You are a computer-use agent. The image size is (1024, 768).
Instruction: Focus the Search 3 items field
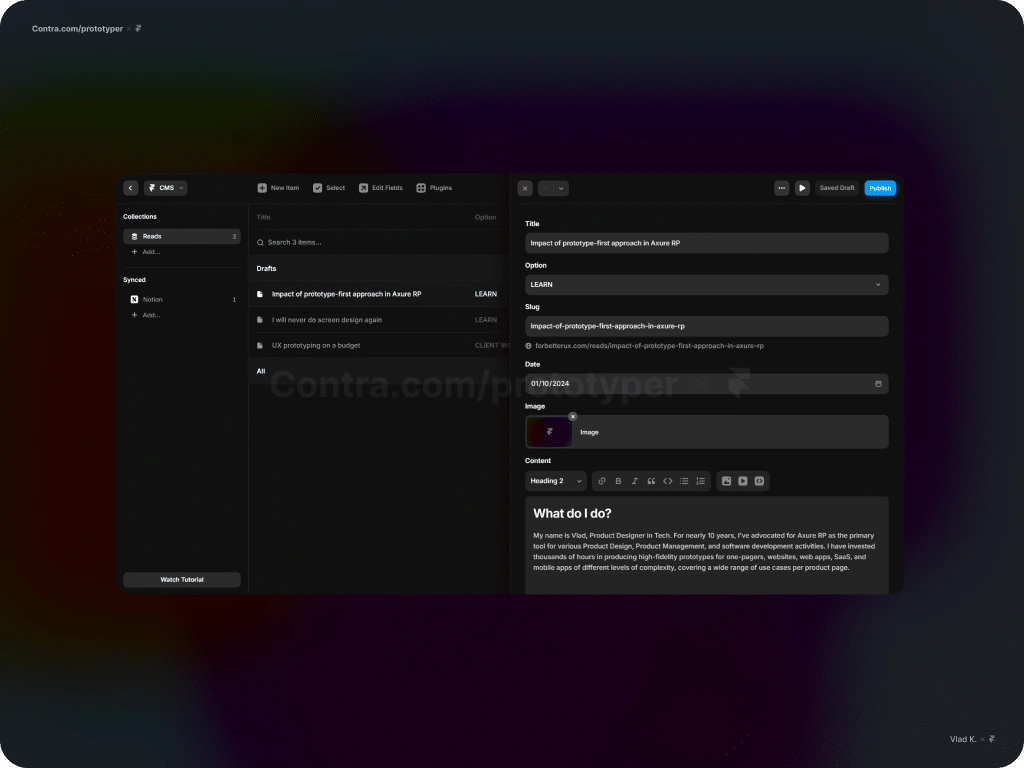(379, 242)
